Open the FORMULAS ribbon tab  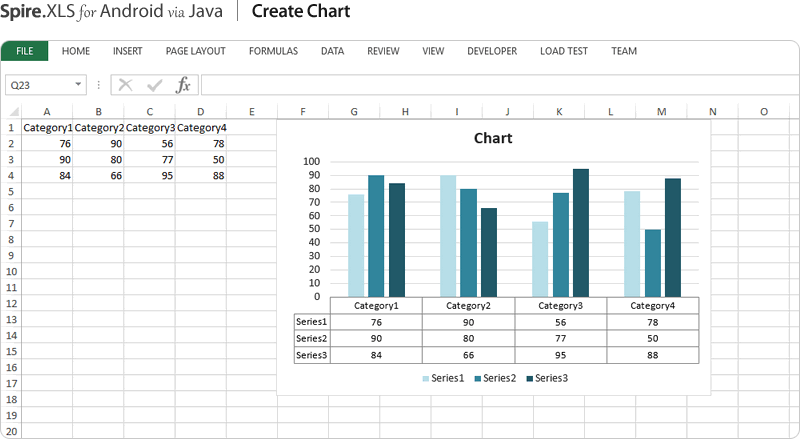pyautogui.click(x=273, y=51)
